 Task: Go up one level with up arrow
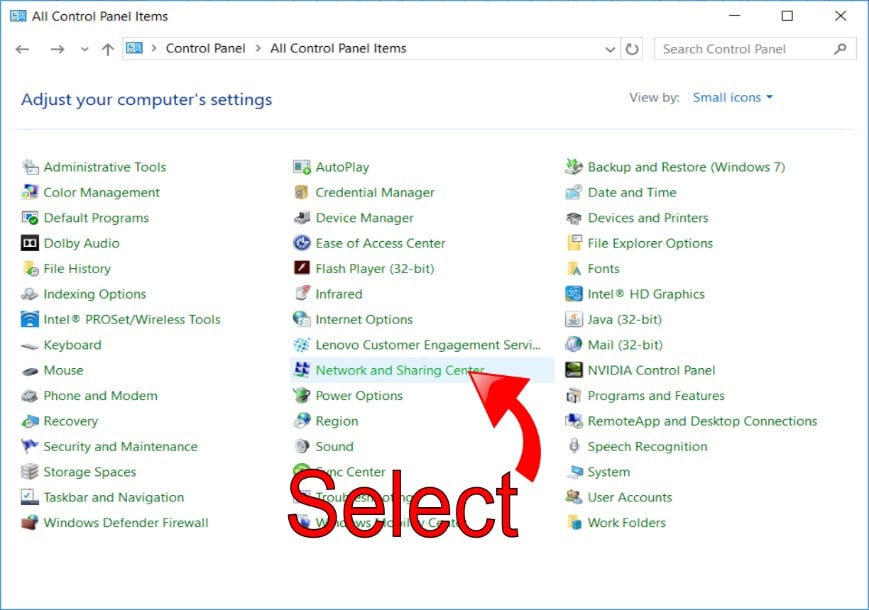108,49
